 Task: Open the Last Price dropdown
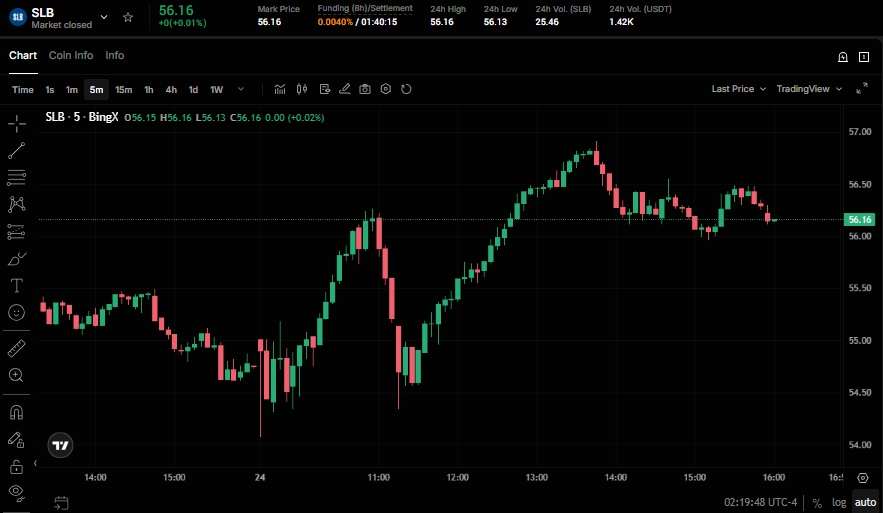[x=738, y=89]
